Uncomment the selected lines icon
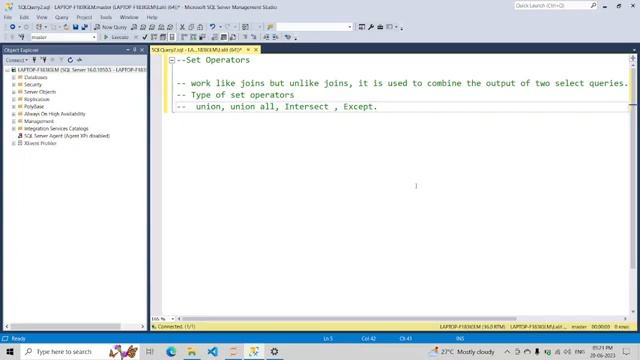This screenshot has width=640, height=360. pos(253,37)
